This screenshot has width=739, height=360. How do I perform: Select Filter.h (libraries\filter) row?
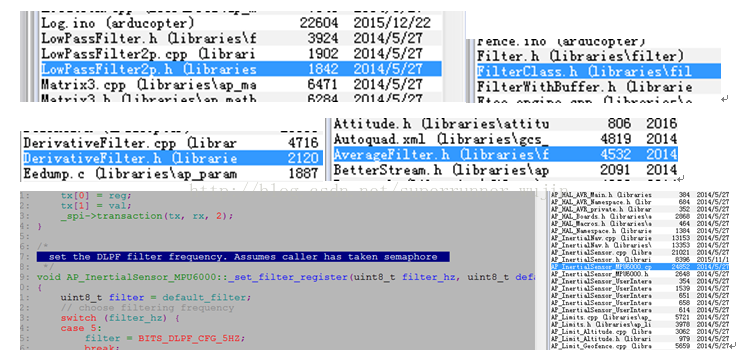(x=598, y=56)
